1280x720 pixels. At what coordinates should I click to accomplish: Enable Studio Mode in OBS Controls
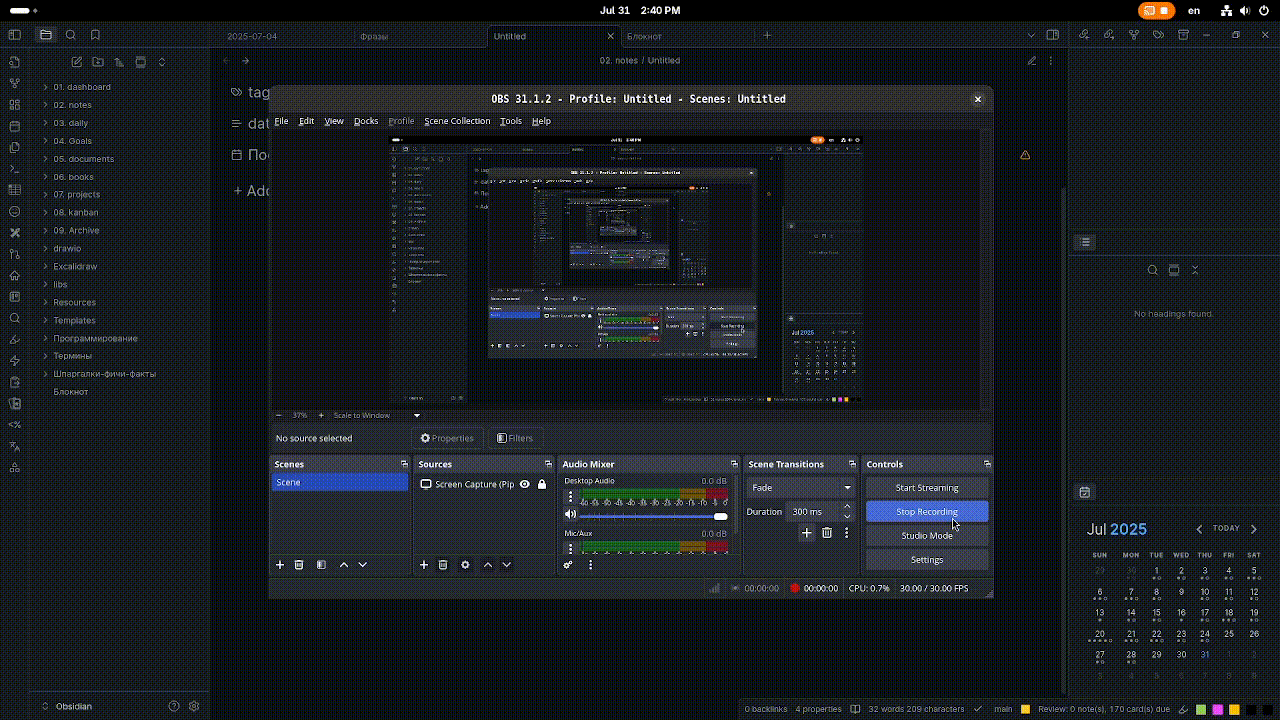(x=927, y=536)
